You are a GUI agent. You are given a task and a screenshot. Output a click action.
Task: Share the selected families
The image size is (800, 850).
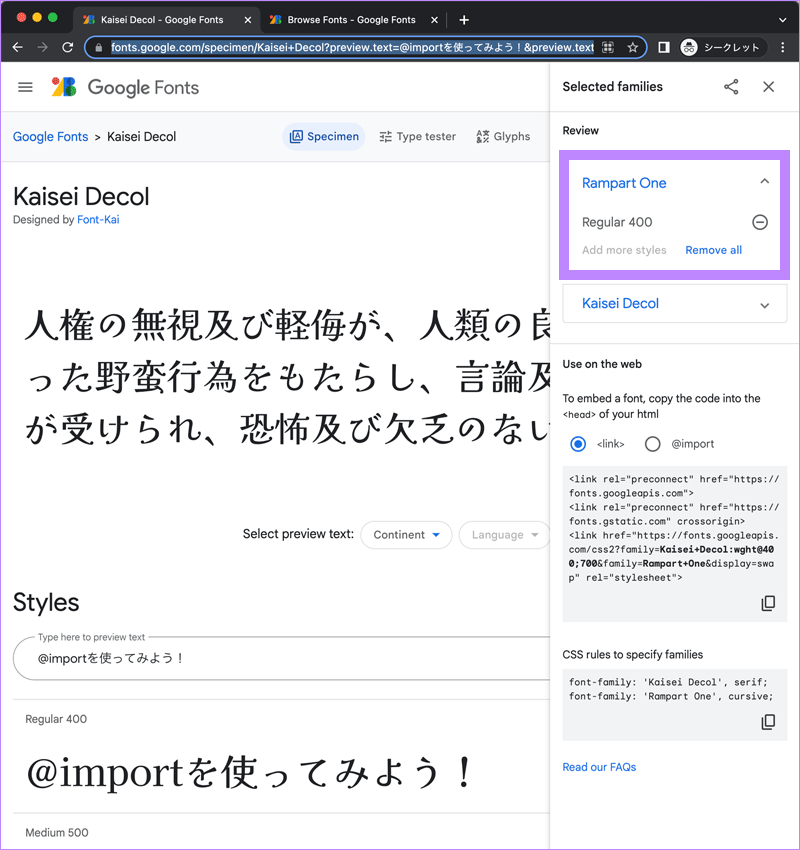pyautogui.click(x=731, y=87)
